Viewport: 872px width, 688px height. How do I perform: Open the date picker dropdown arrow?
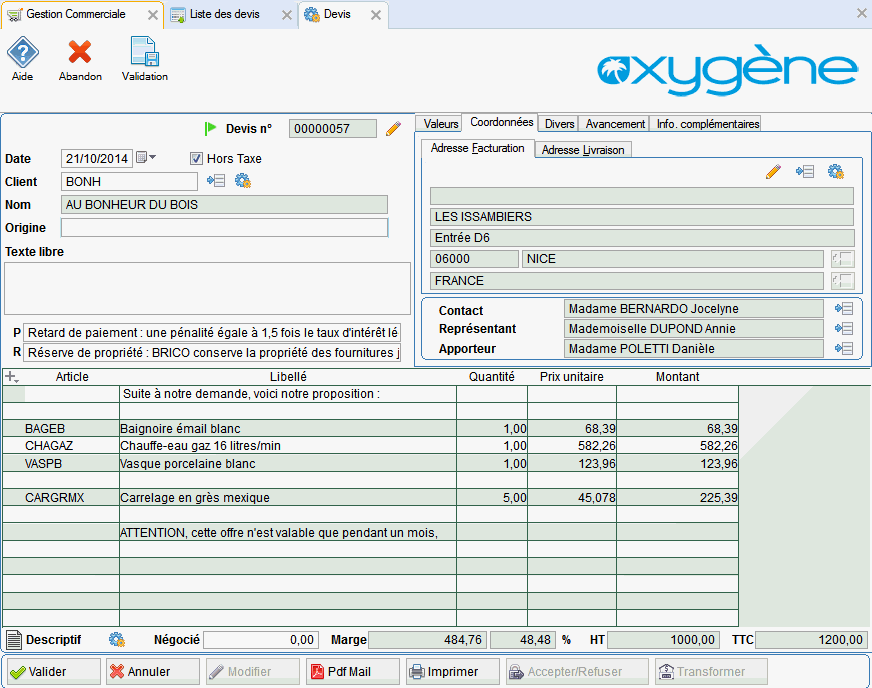pos(152,158)
